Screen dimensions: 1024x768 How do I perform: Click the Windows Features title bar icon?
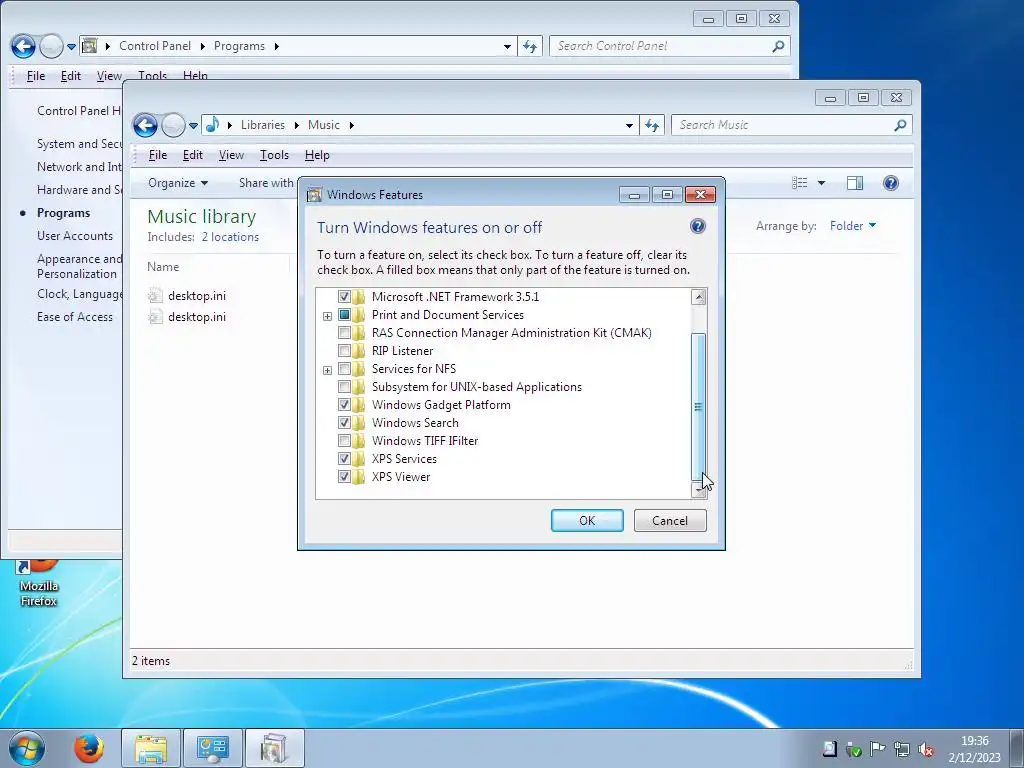coord(315,195)
